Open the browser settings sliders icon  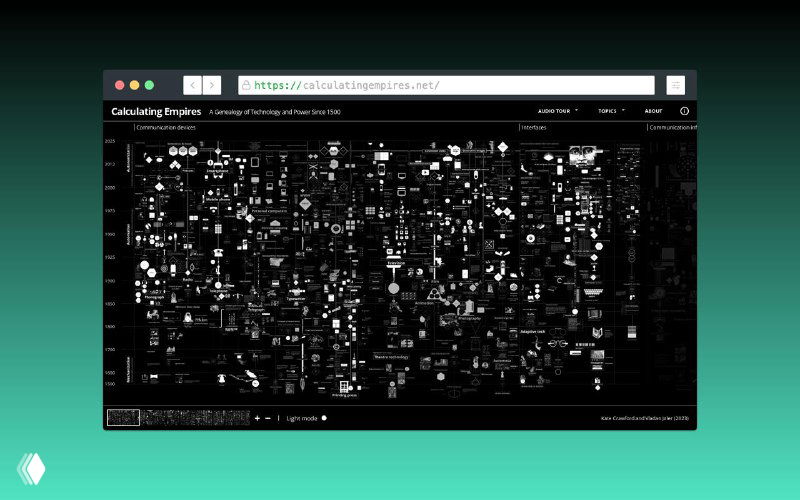click(x=676, y=85)
